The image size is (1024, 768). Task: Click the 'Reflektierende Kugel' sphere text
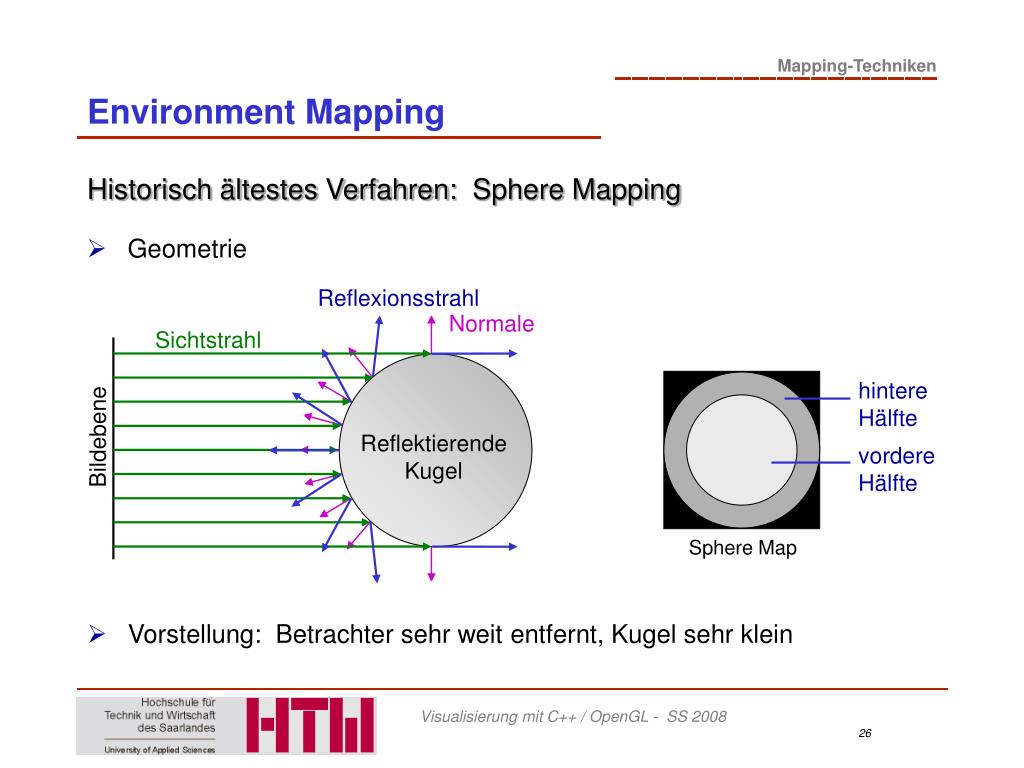tap(434, 457)
